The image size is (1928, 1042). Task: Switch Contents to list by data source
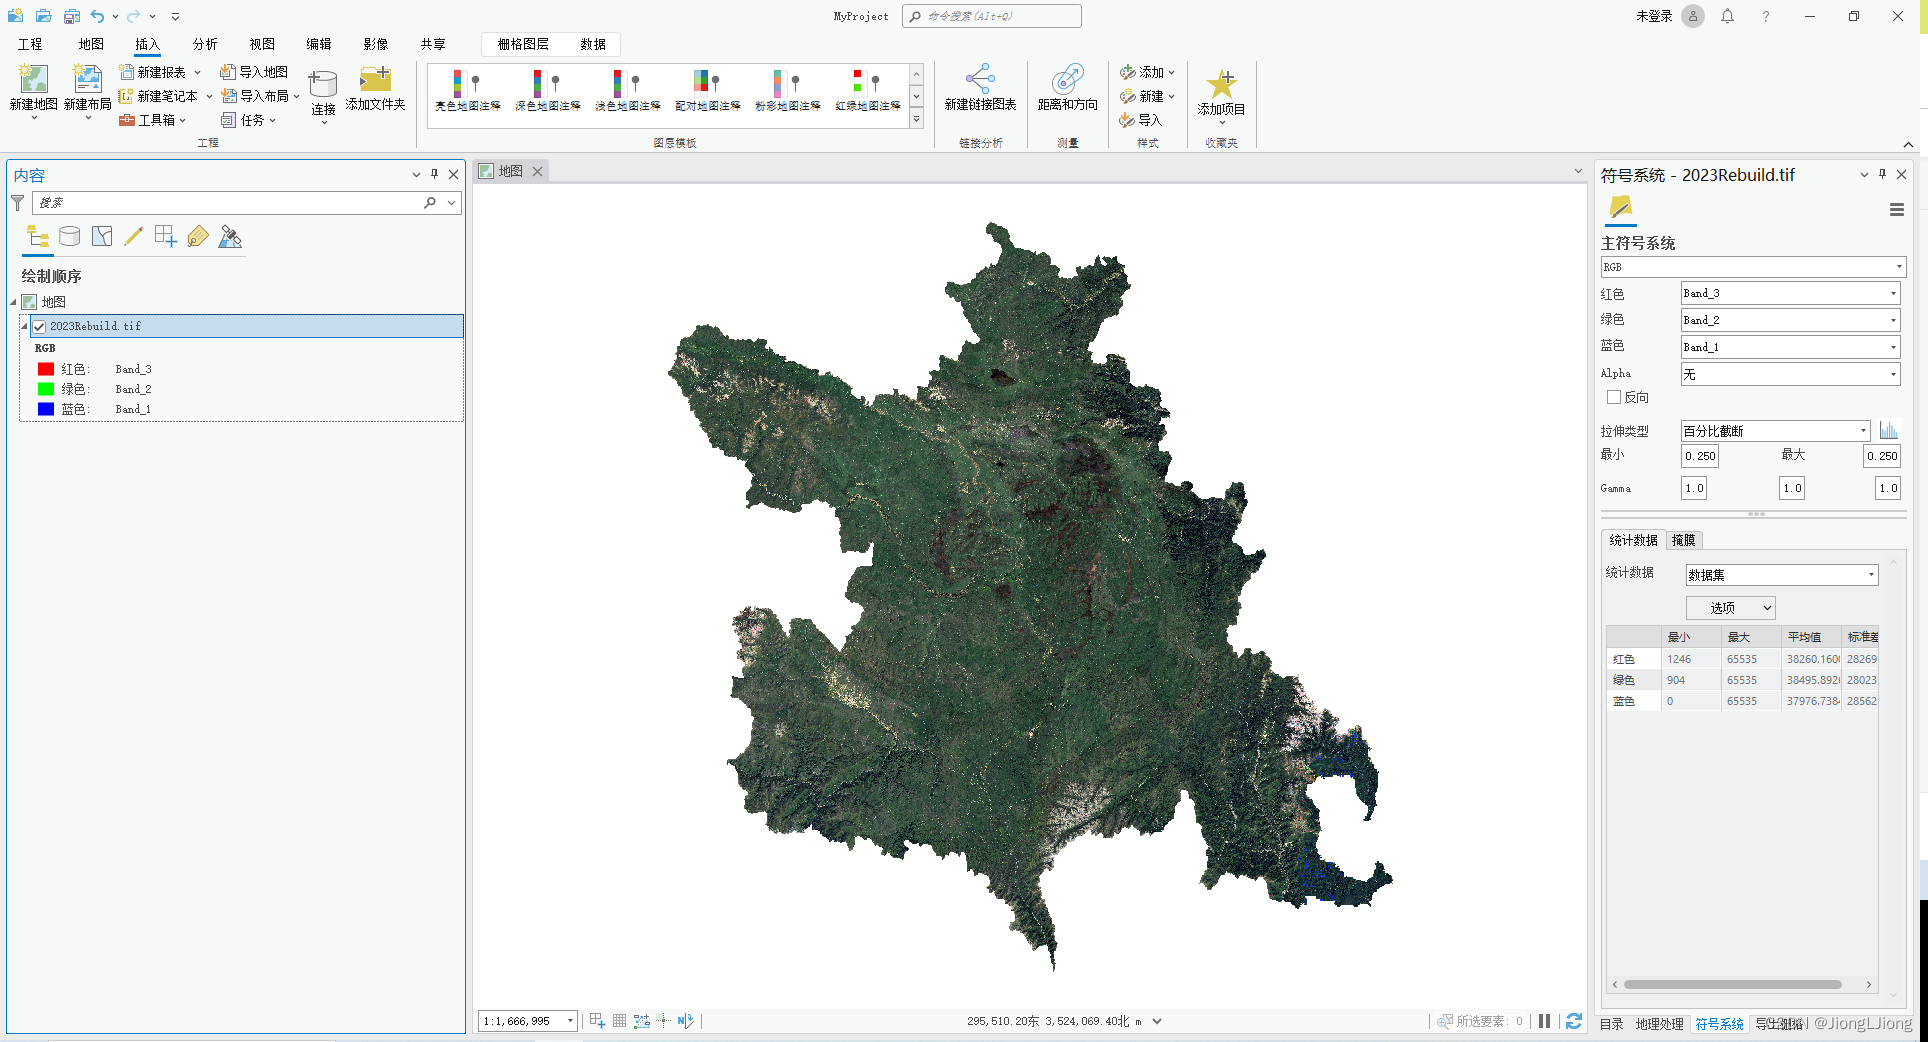69,236
